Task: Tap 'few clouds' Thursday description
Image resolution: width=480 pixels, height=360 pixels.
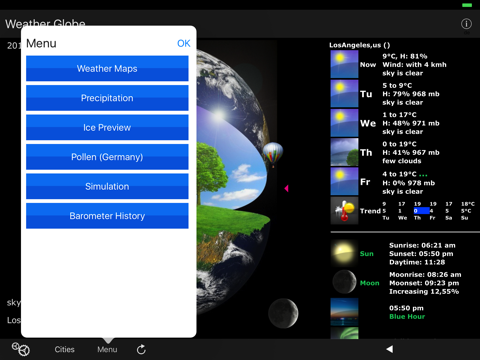Action: click(402, 161)
